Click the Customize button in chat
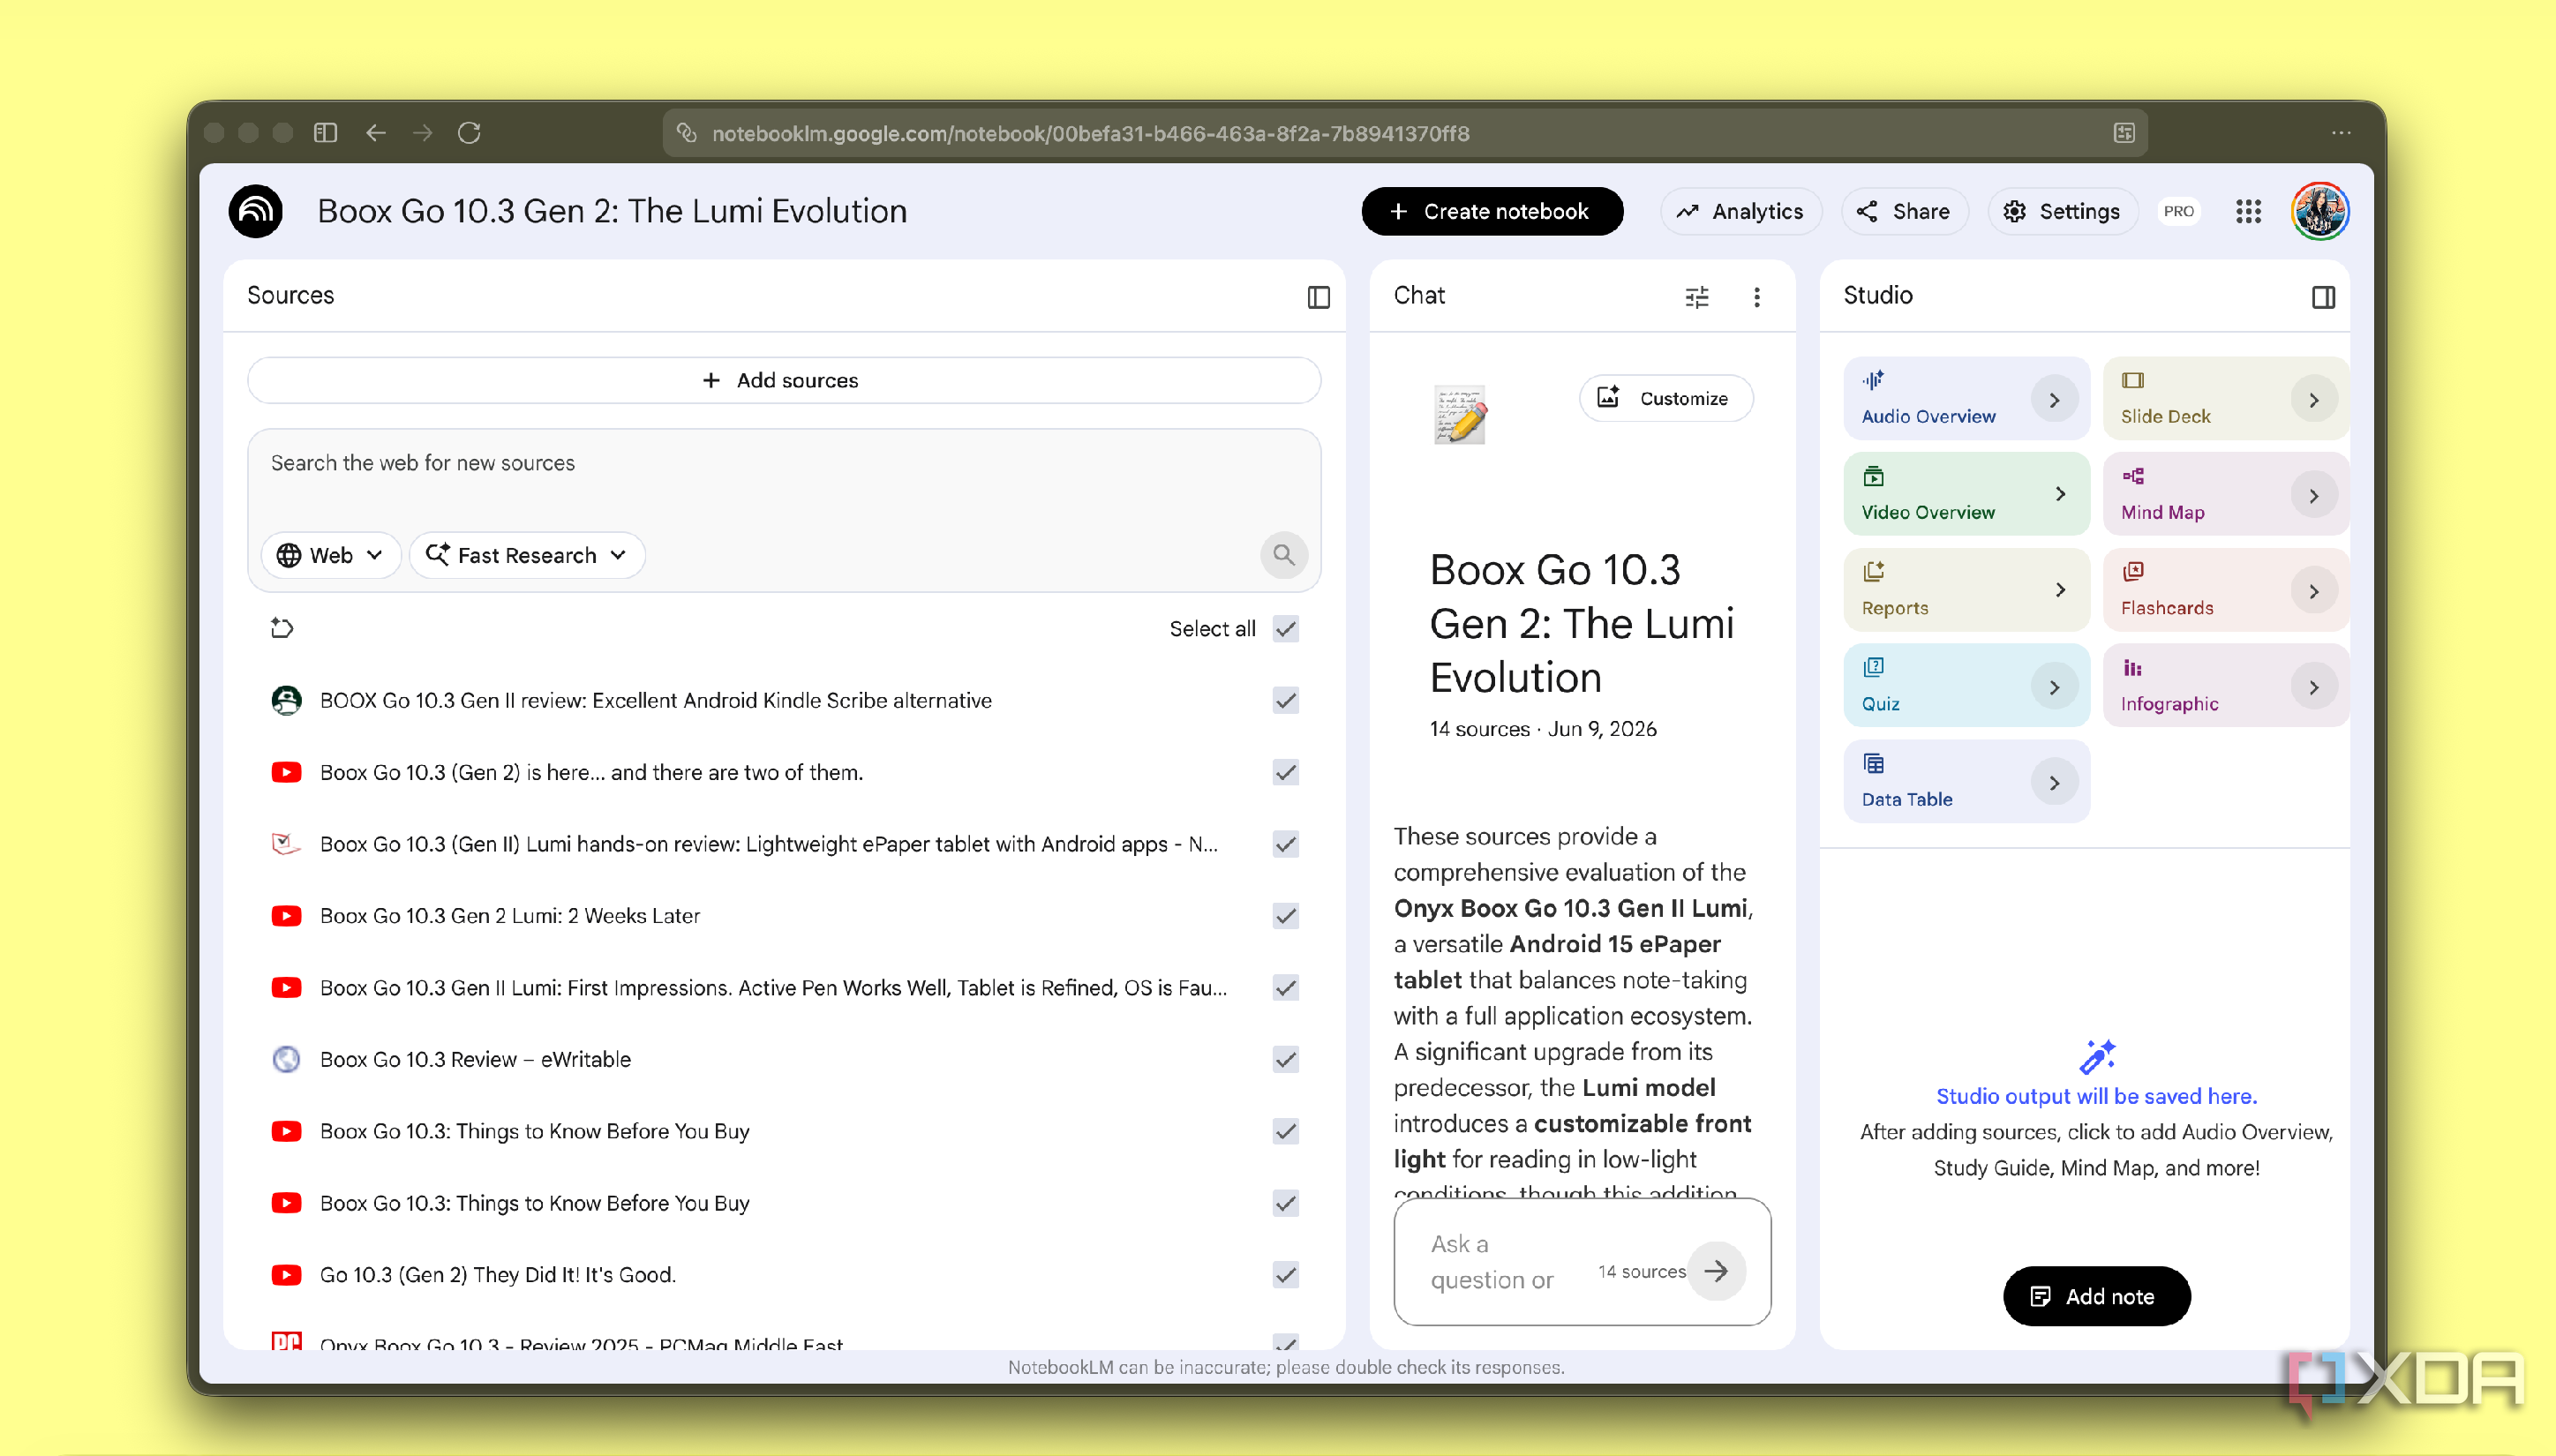This screenshot has height=1456, width=2556. point(1665,398)
